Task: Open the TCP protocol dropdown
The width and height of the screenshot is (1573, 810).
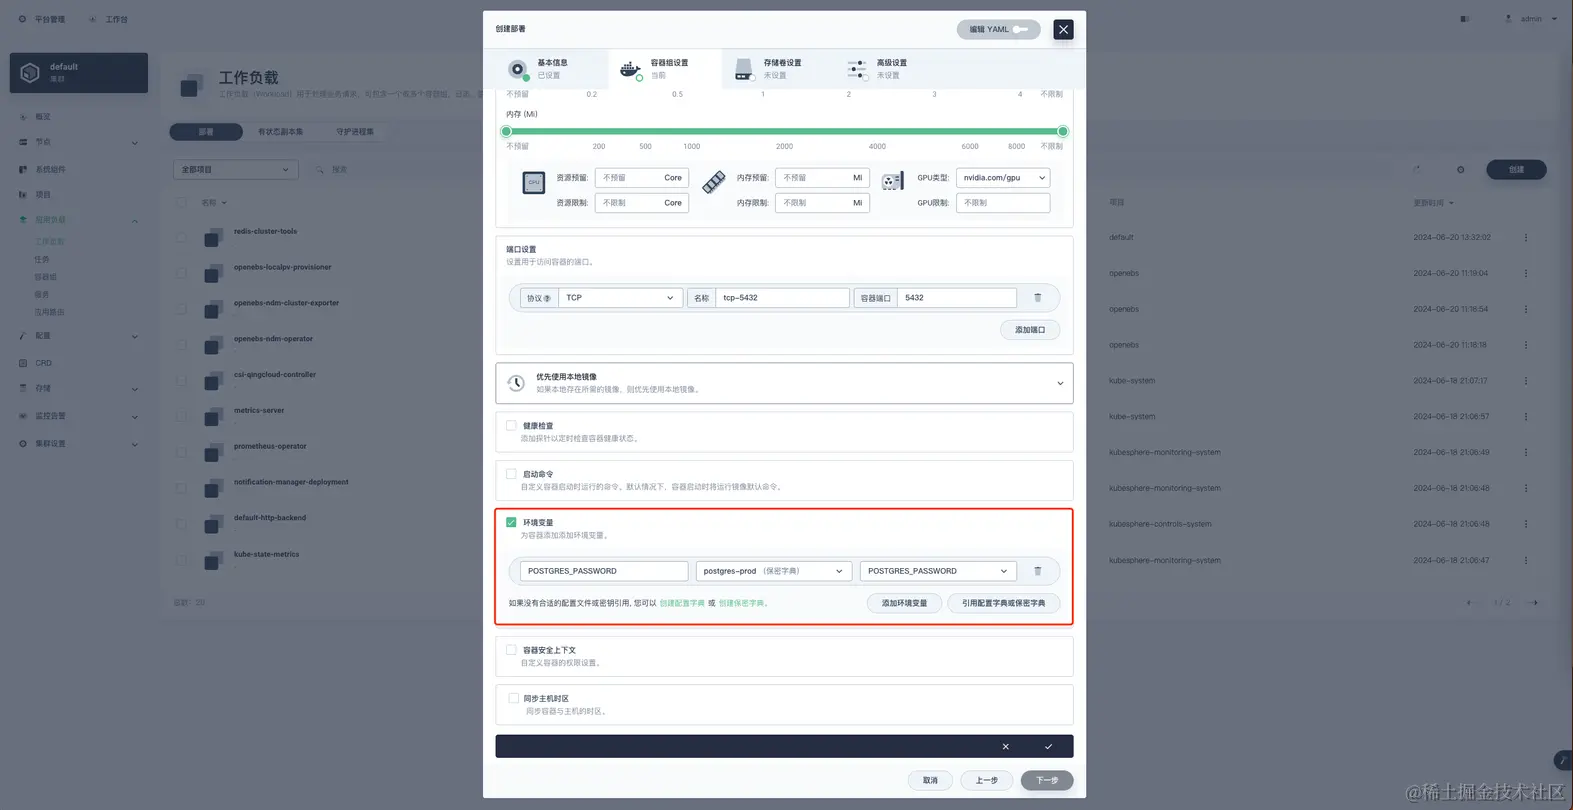Action: [x=620, y=298]
